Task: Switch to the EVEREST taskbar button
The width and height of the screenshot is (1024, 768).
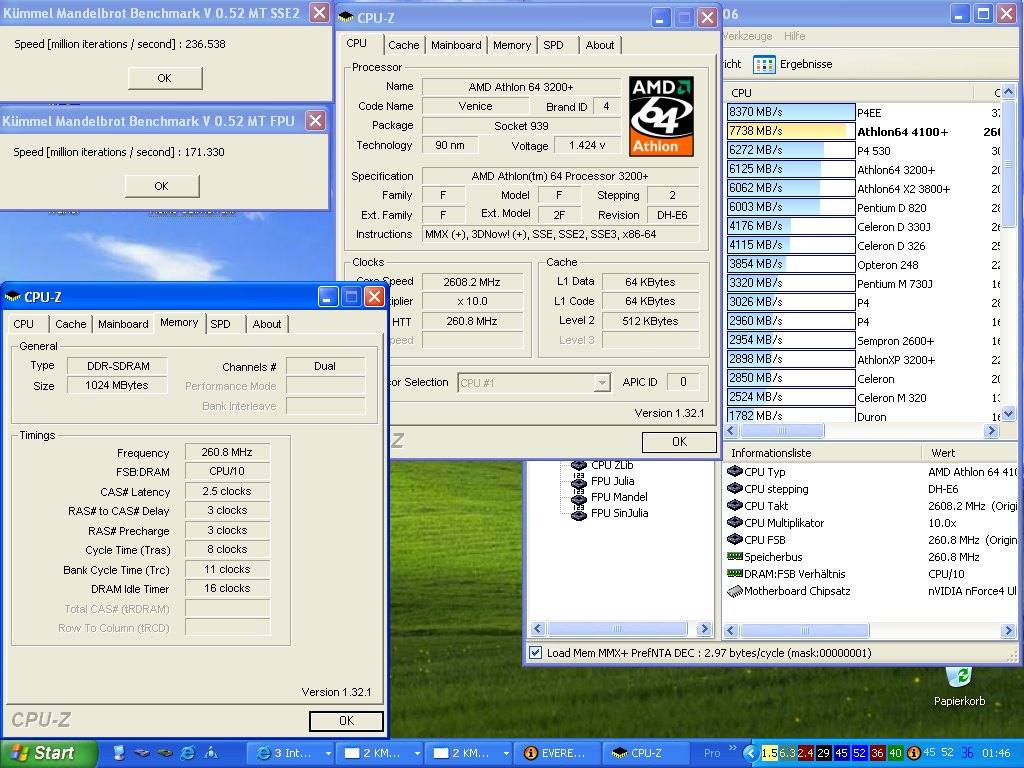Action: 556,753
